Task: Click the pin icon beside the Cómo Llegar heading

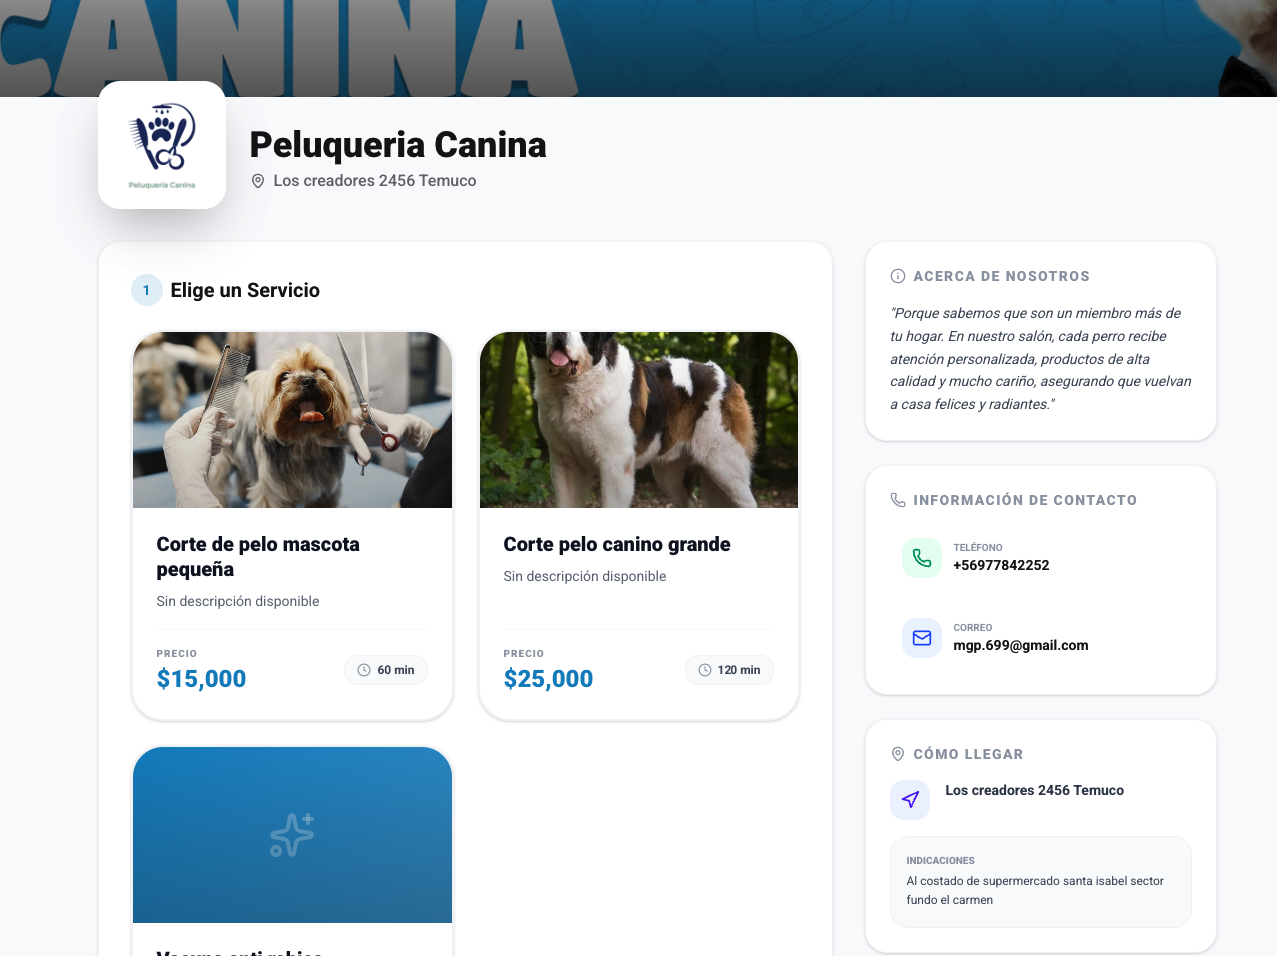Action: [x=898, y=754]
